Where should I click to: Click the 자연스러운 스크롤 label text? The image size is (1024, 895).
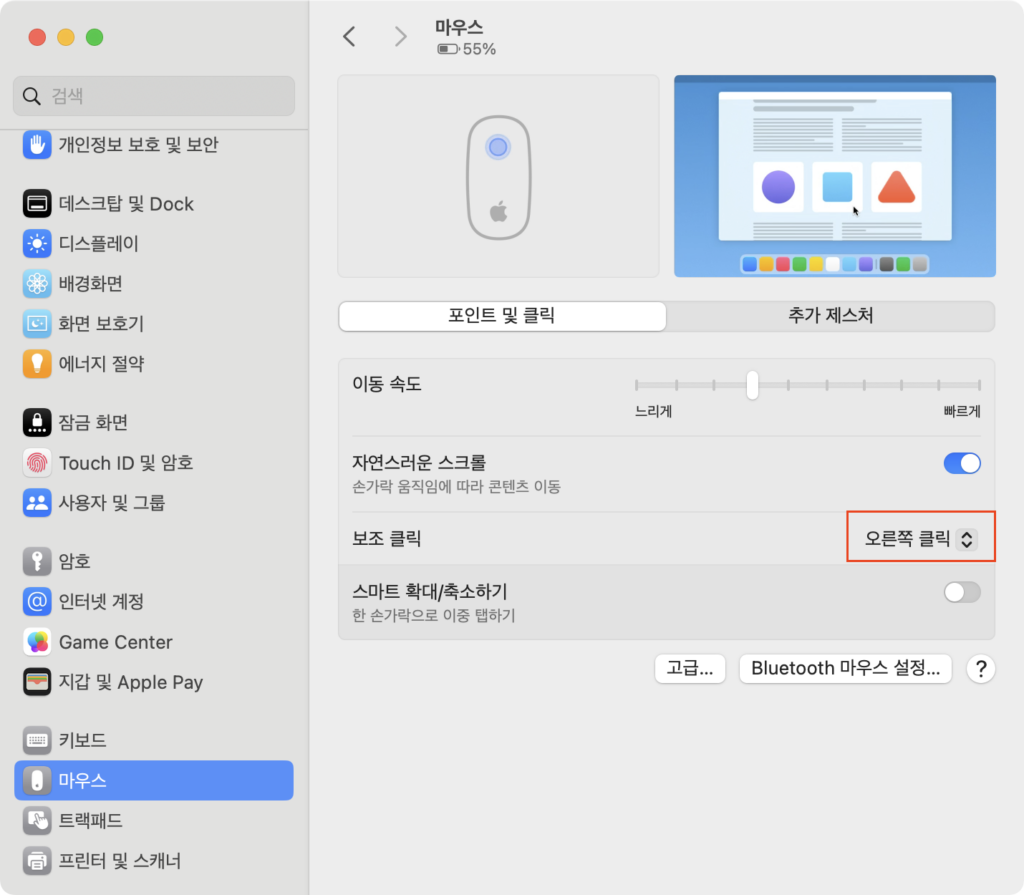(x=419, y=463)
